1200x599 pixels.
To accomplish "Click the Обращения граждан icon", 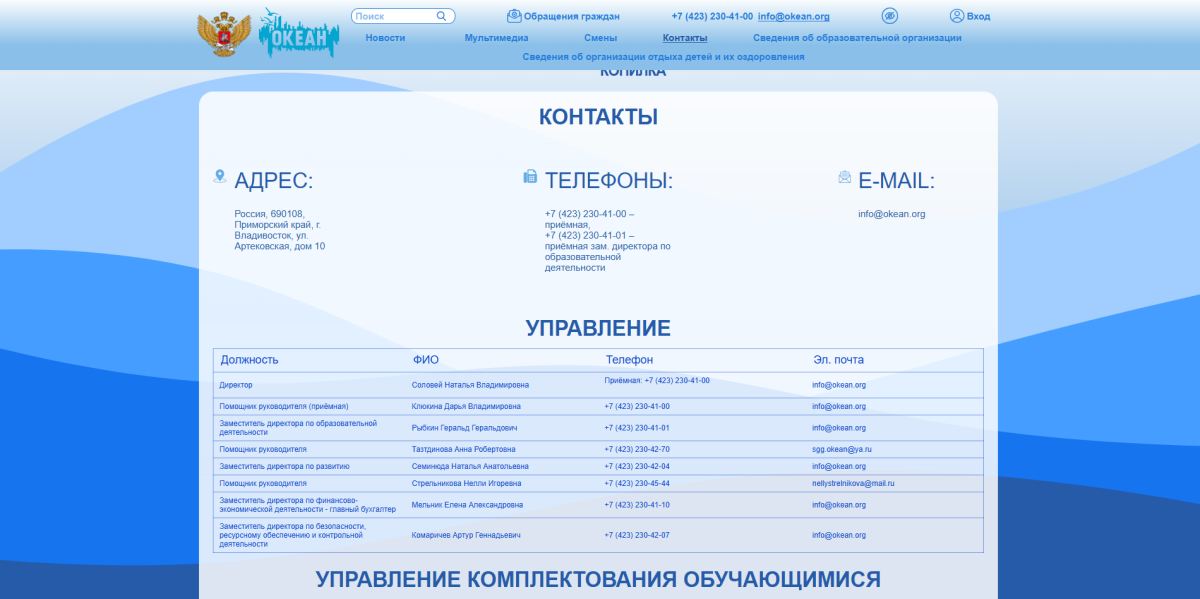I will [514, 16].
